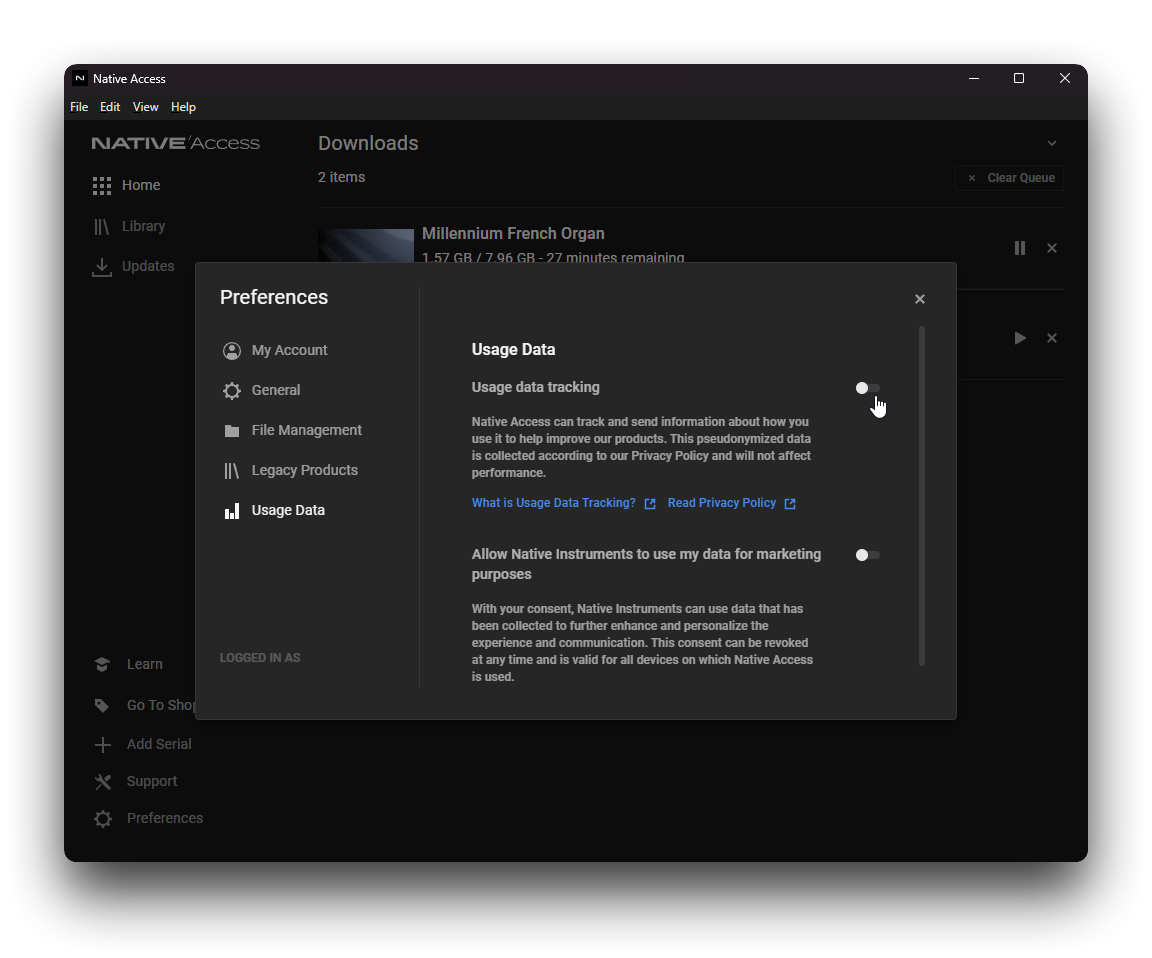1152x958 pixels.
Task: Minimize the Native Access window
Action: point(974,79)
